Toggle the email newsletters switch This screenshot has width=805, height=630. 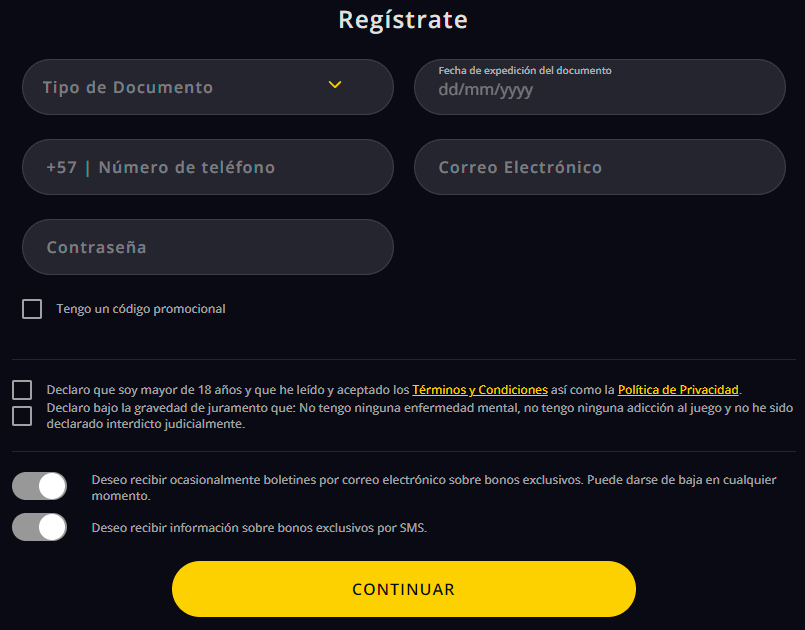40,486
